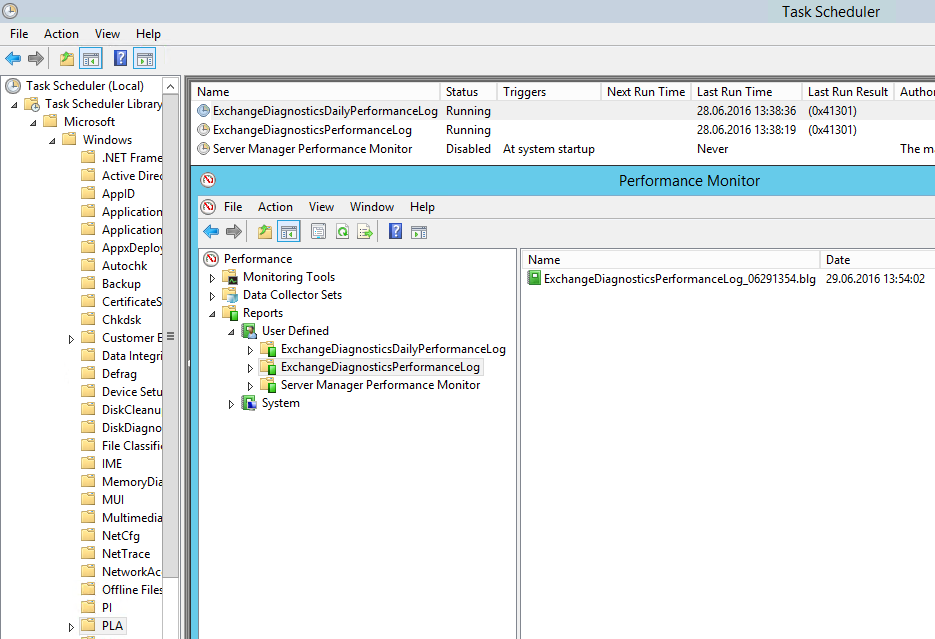Select the Chkdsk folder
This screenshot has height=639, width=935.
point(122,320)
